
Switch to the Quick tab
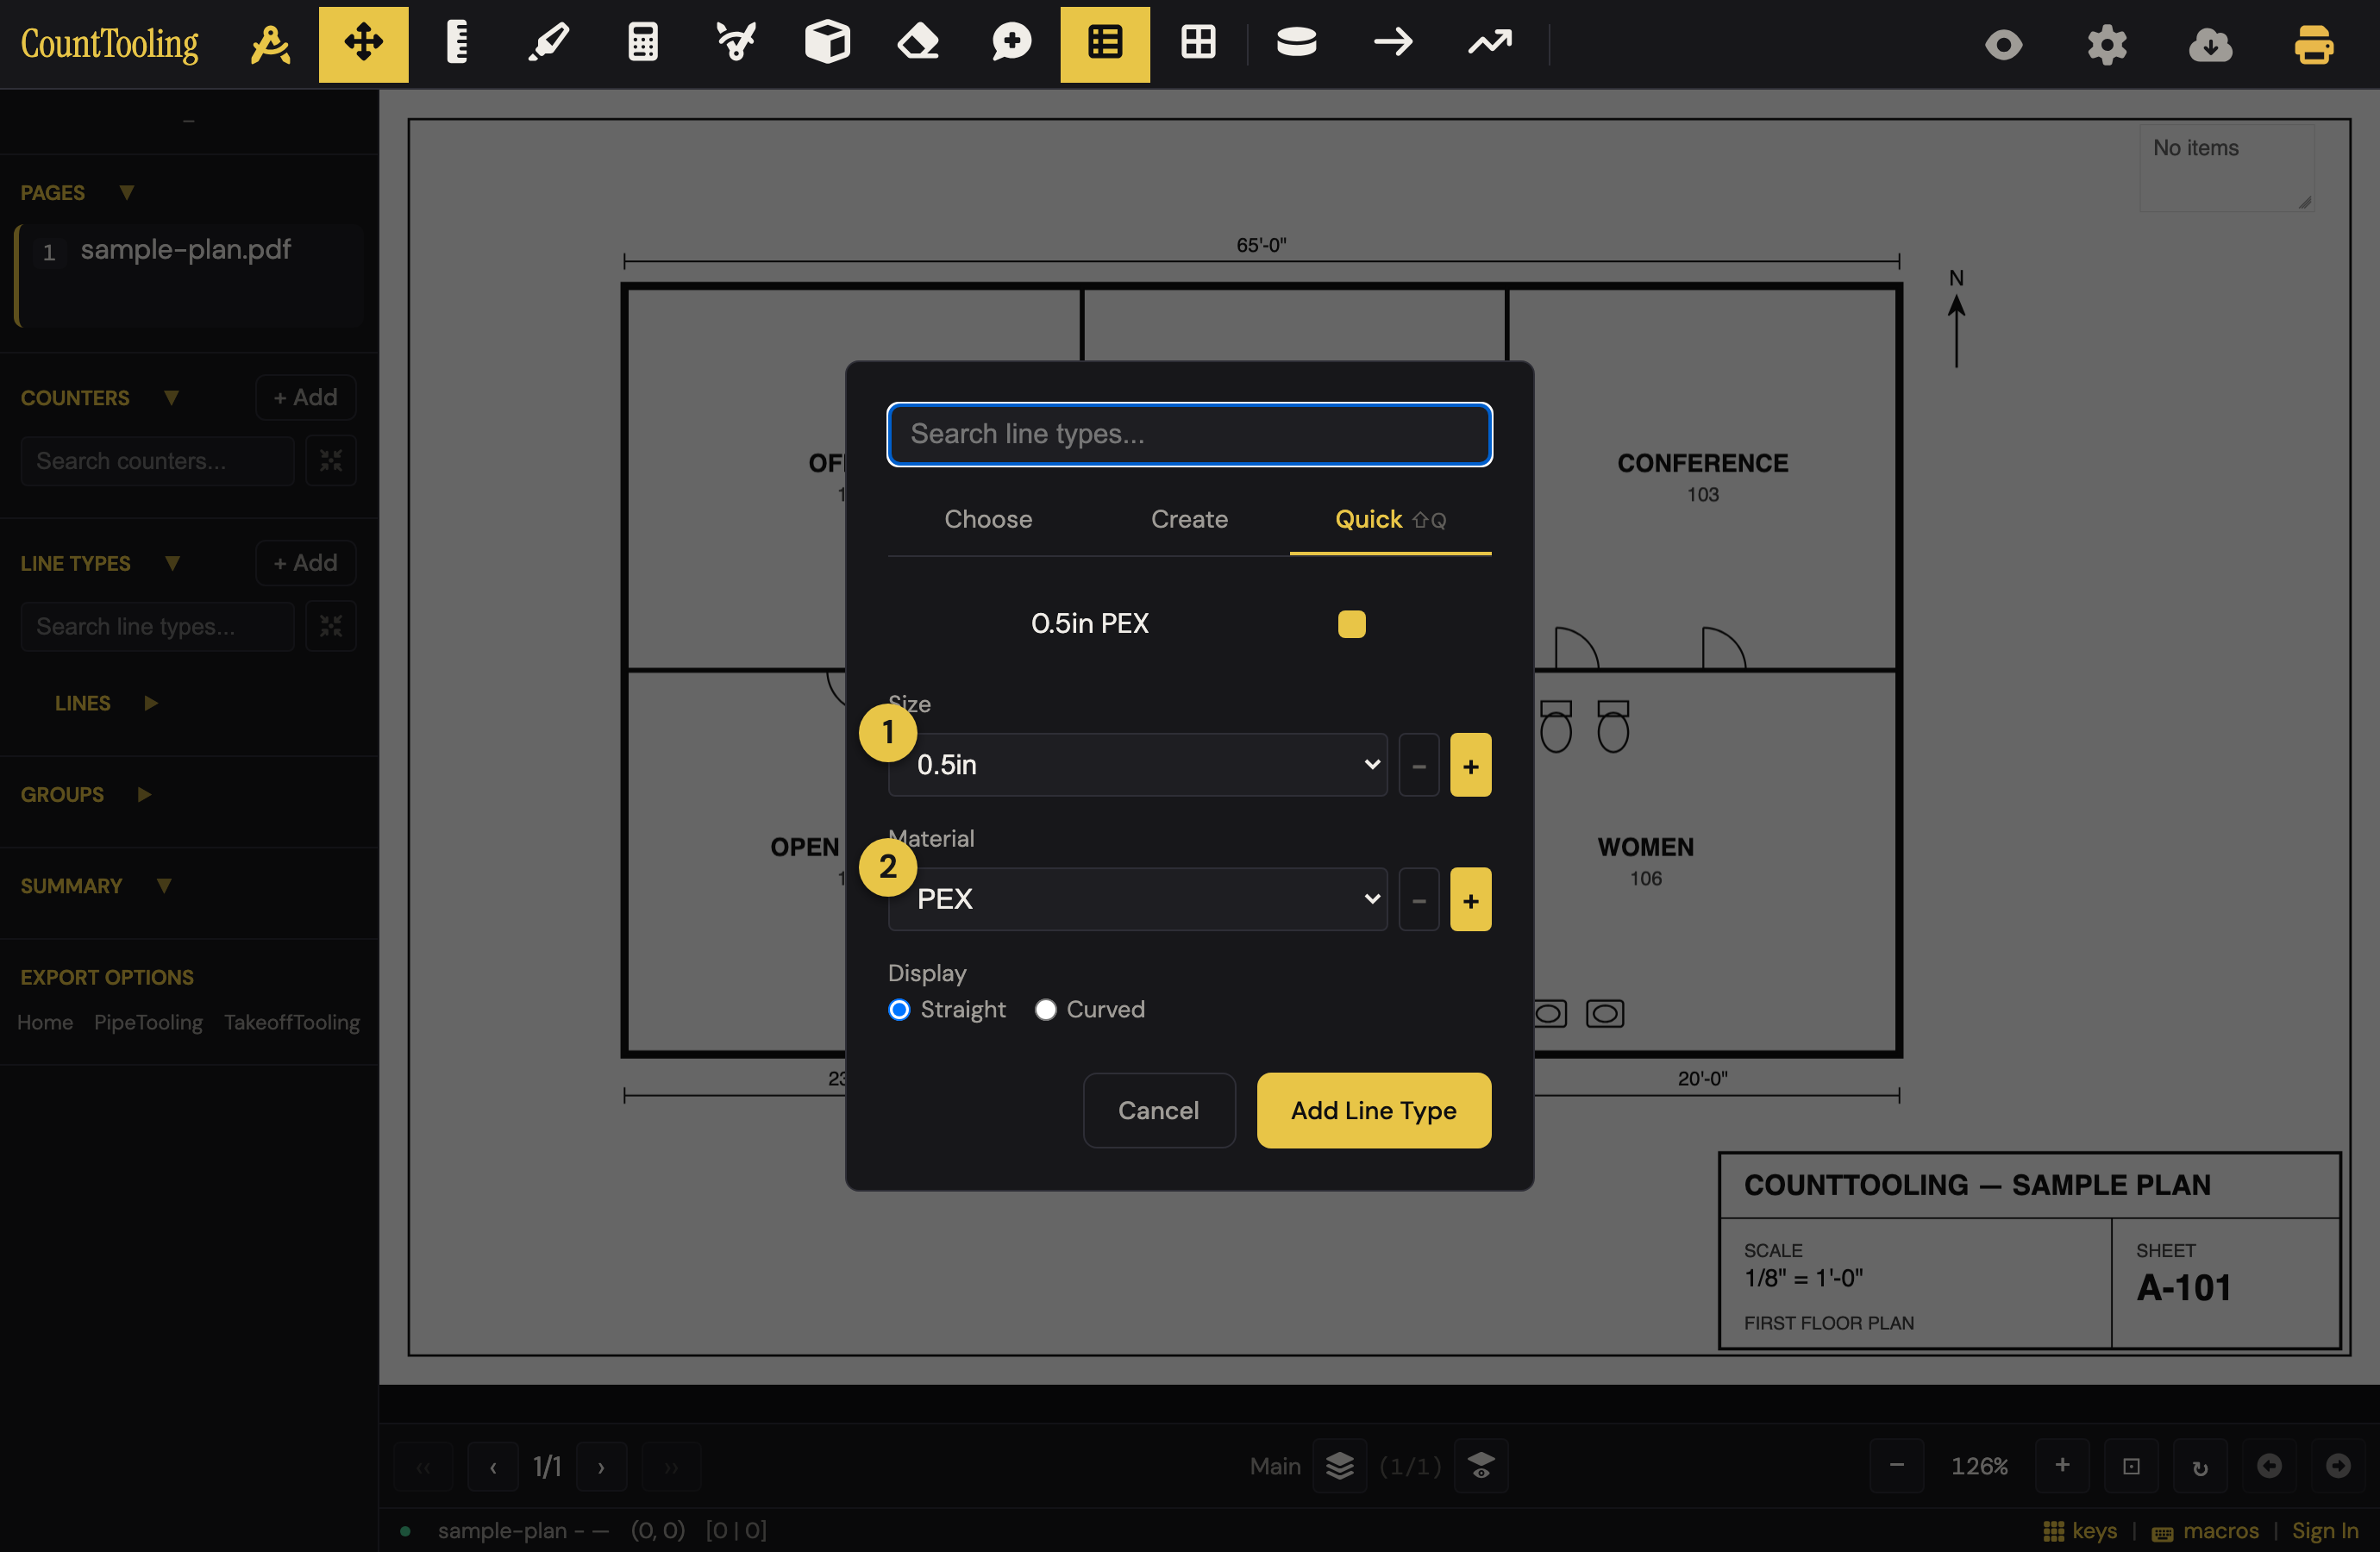(1390, 519)
